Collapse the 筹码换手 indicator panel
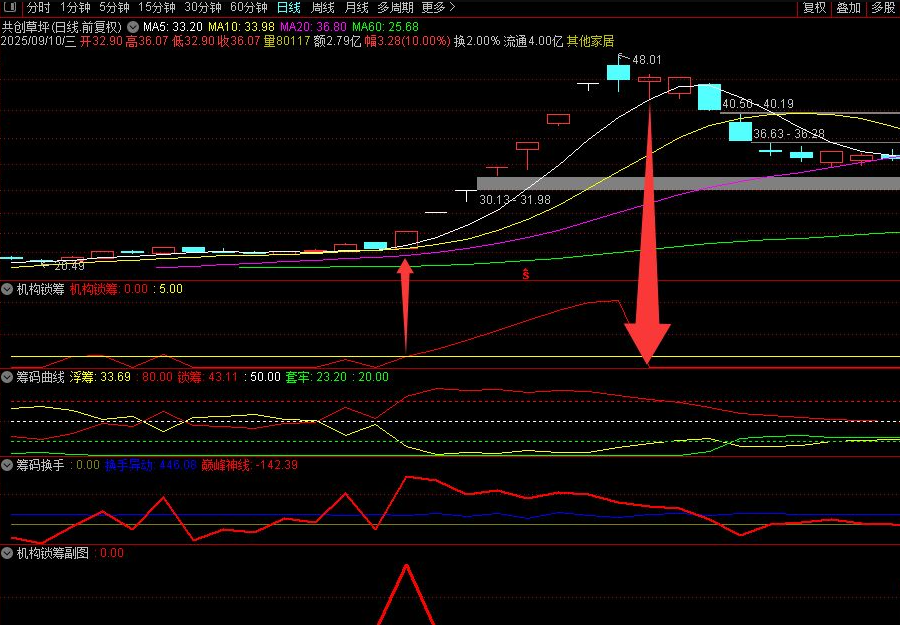This screenshot has width=900, height=625. point(9,465)
